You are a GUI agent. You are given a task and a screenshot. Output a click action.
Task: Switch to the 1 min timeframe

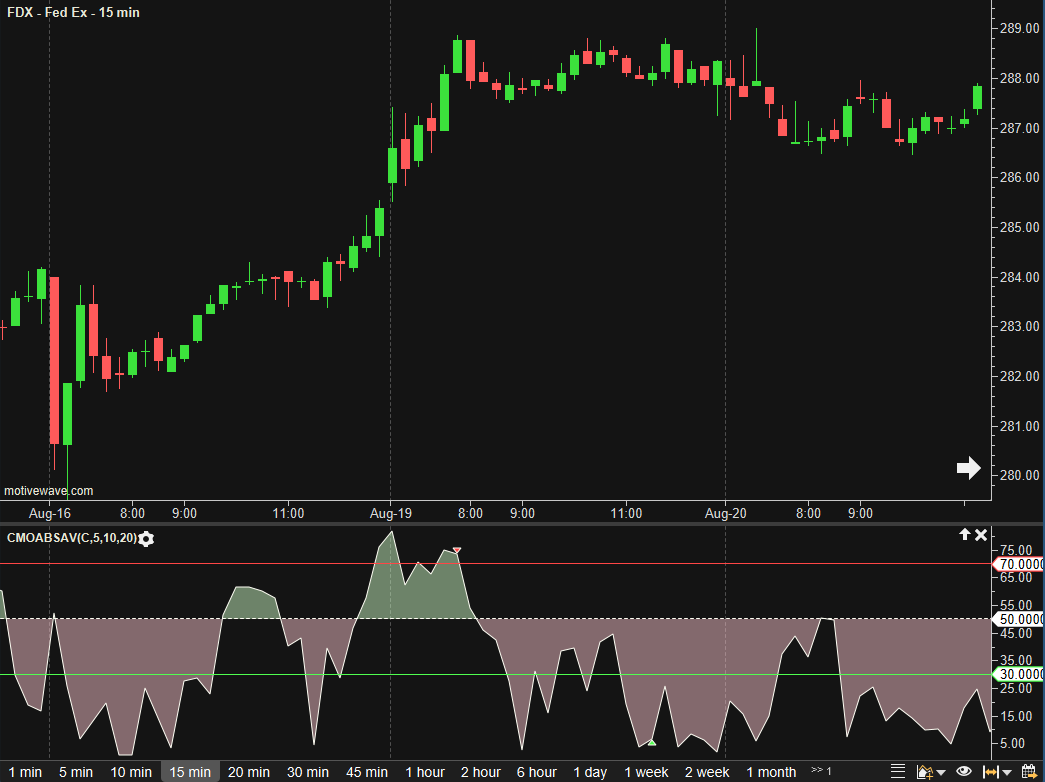tap(24, 772)
